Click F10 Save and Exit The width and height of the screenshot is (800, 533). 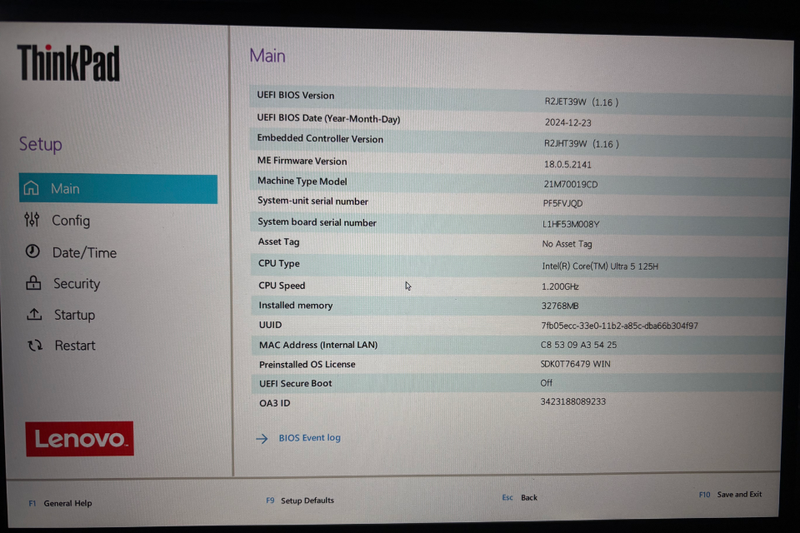(730, 494)
